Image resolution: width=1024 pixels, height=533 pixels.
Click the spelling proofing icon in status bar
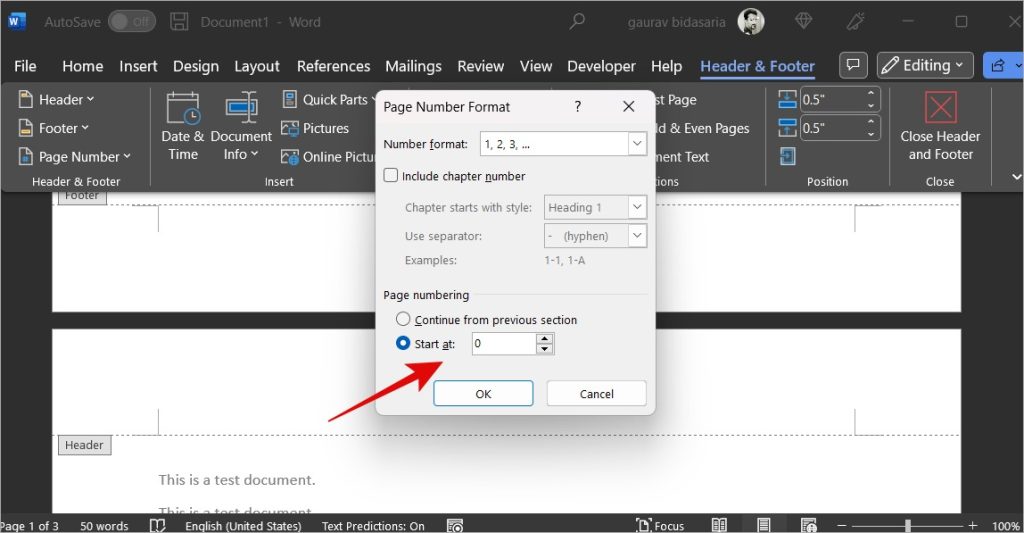tap(157, 525)
